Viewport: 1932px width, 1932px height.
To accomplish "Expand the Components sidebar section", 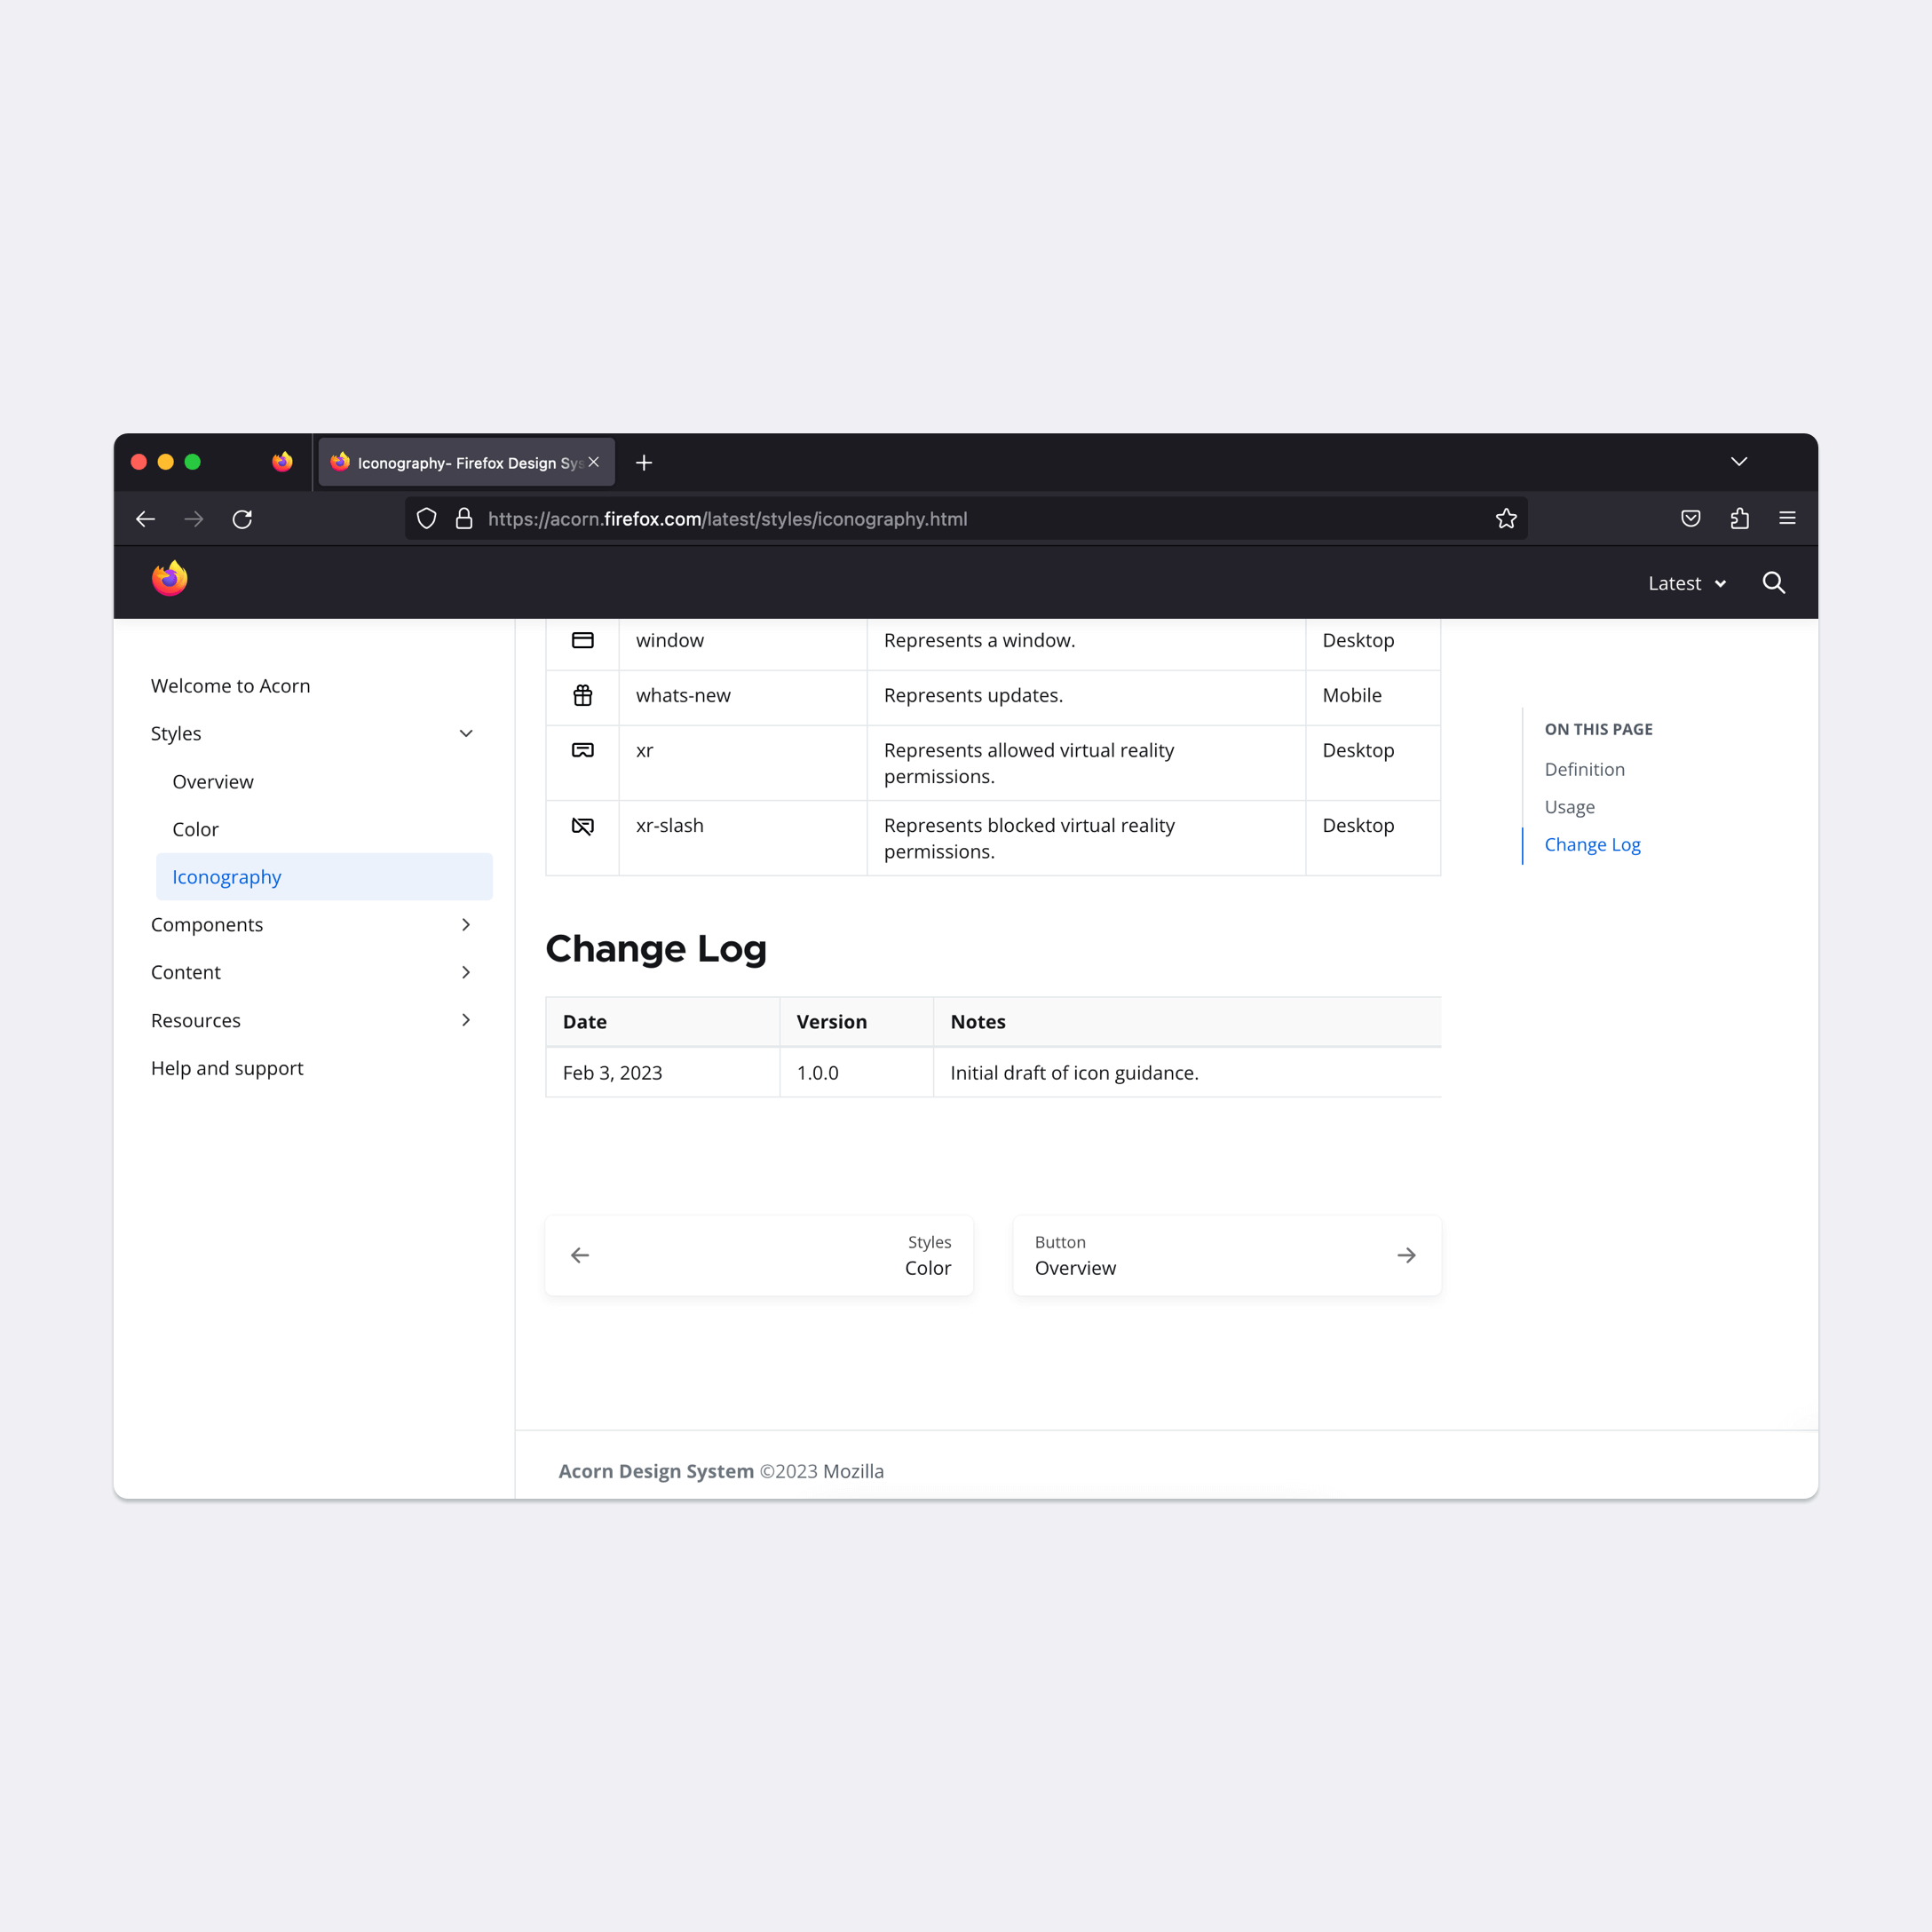I will (x=465, y=925).
